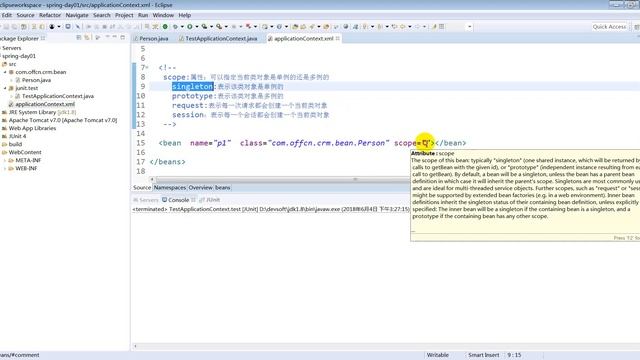640x360 pixels.
Task: Toggle Link with Editor in Package Explorer
Action: point(87,38)
